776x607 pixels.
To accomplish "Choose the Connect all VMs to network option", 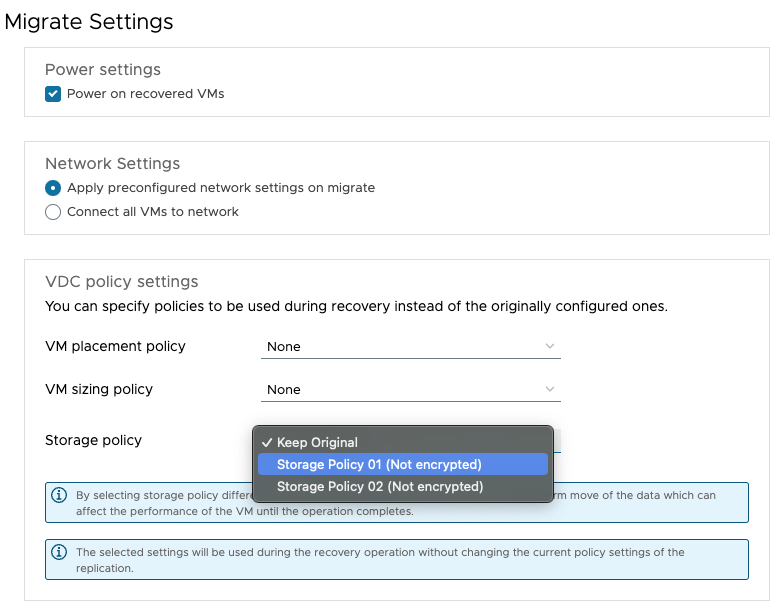I will coord(53,212).
